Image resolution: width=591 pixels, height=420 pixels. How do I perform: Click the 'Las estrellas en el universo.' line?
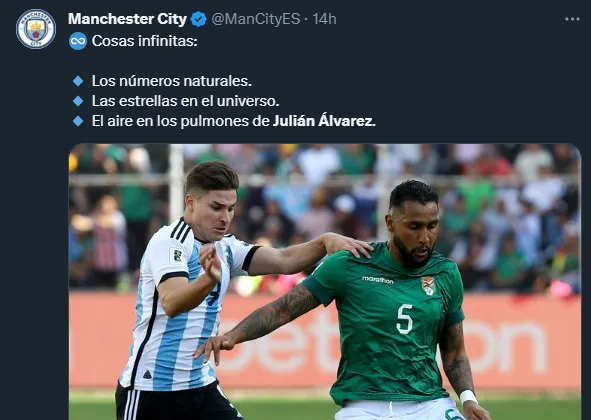[x=185, y=101]
